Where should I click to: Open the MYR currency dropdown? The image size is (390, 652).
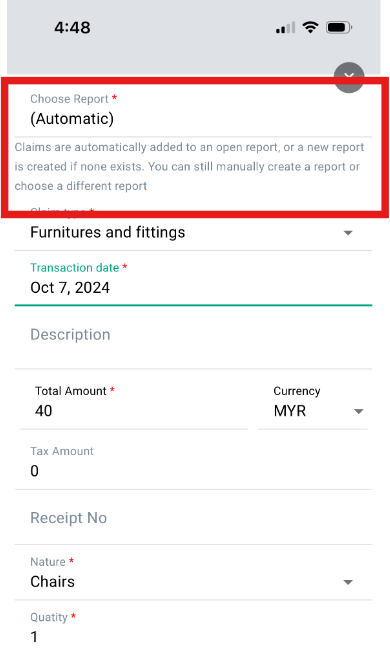coord(313,403)
